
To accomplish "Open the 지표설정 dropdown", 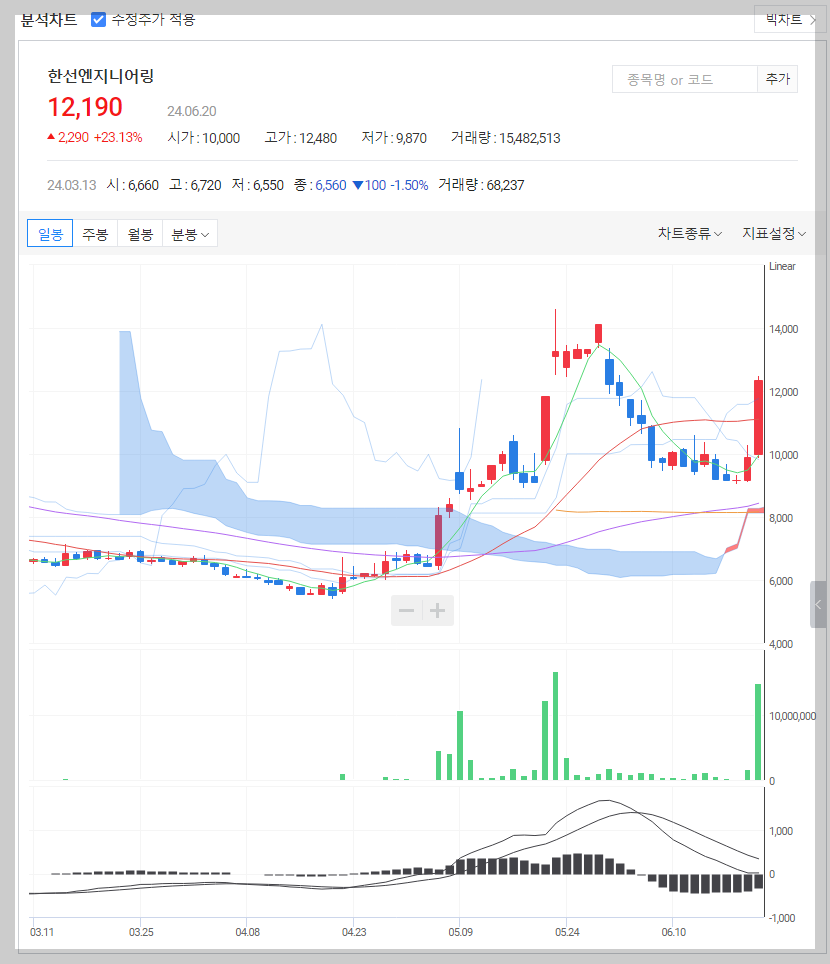I will click(774, 234).
